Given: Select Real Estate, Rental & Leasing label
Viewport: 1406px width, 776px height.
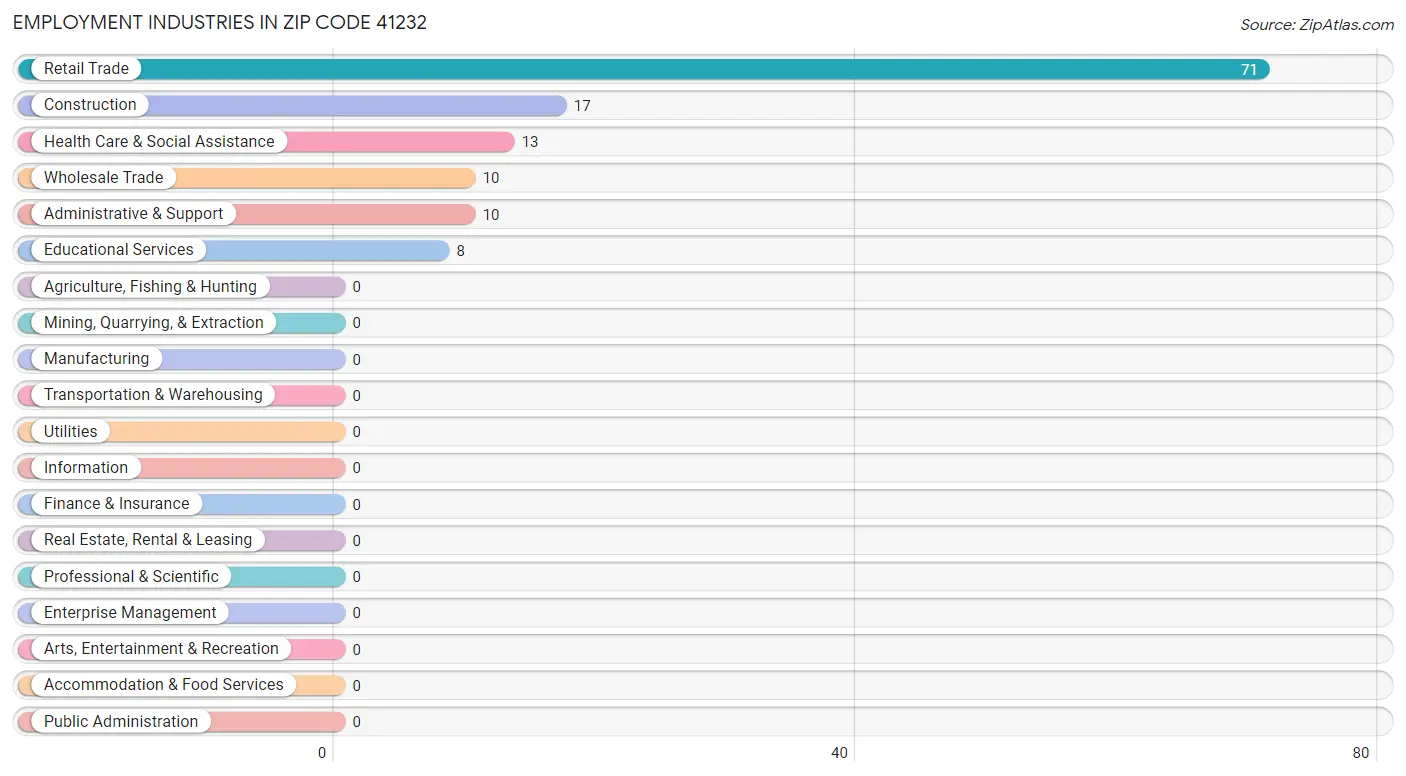Looking at the screenshot, I should point(148,540).
